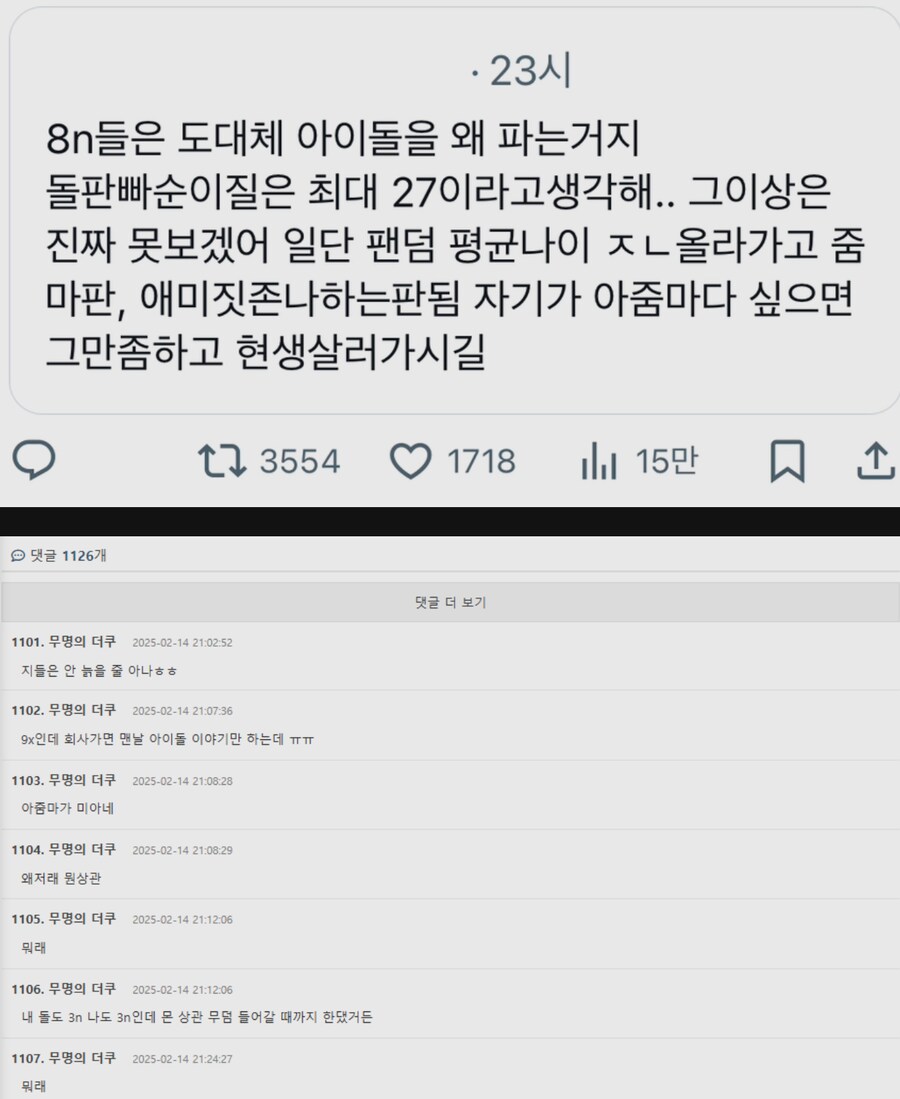Open the retweet count 3554
The height and width of the screenshot is (1099, 900).
[x=300, y=461]
